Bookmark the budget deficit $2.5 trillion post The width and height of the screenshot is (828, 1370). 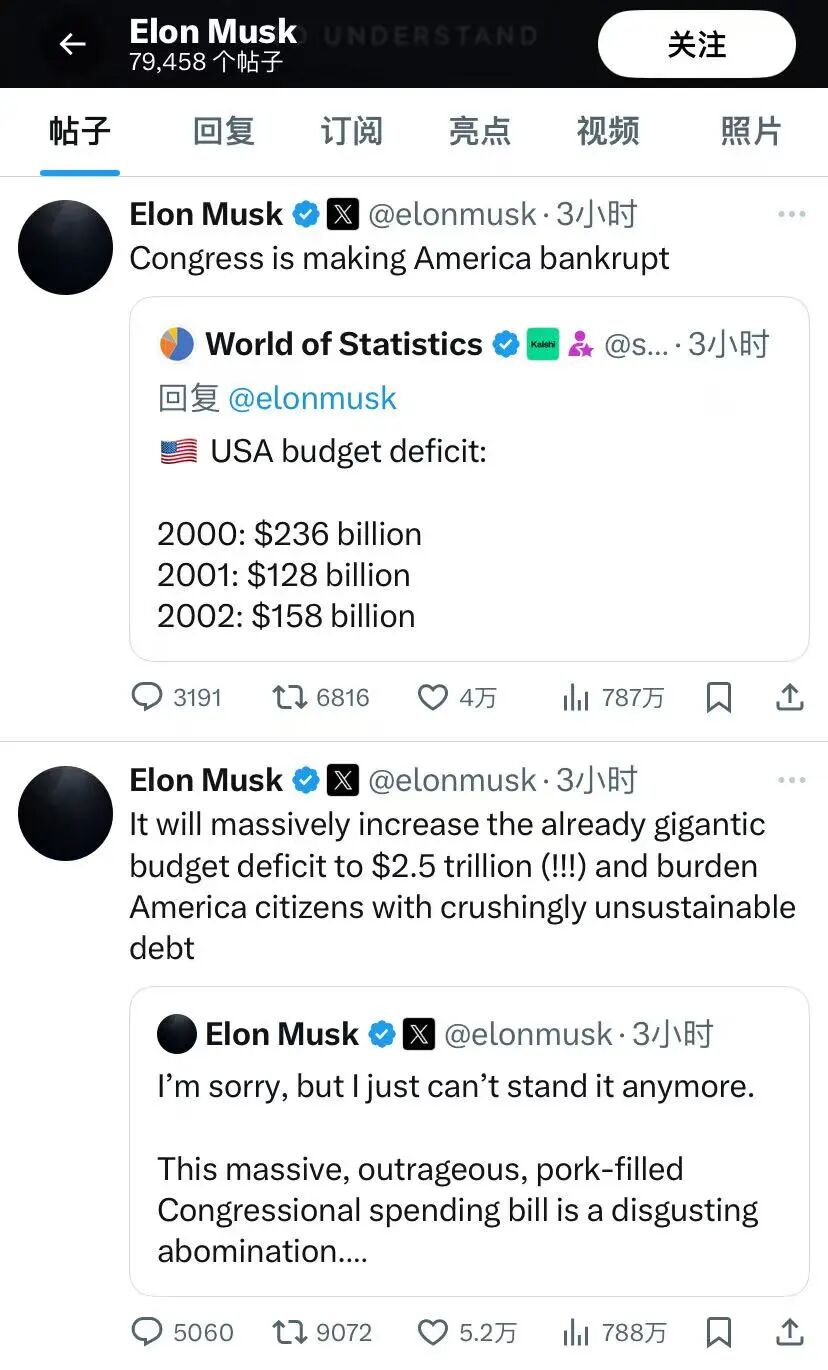click(718, 1332)
